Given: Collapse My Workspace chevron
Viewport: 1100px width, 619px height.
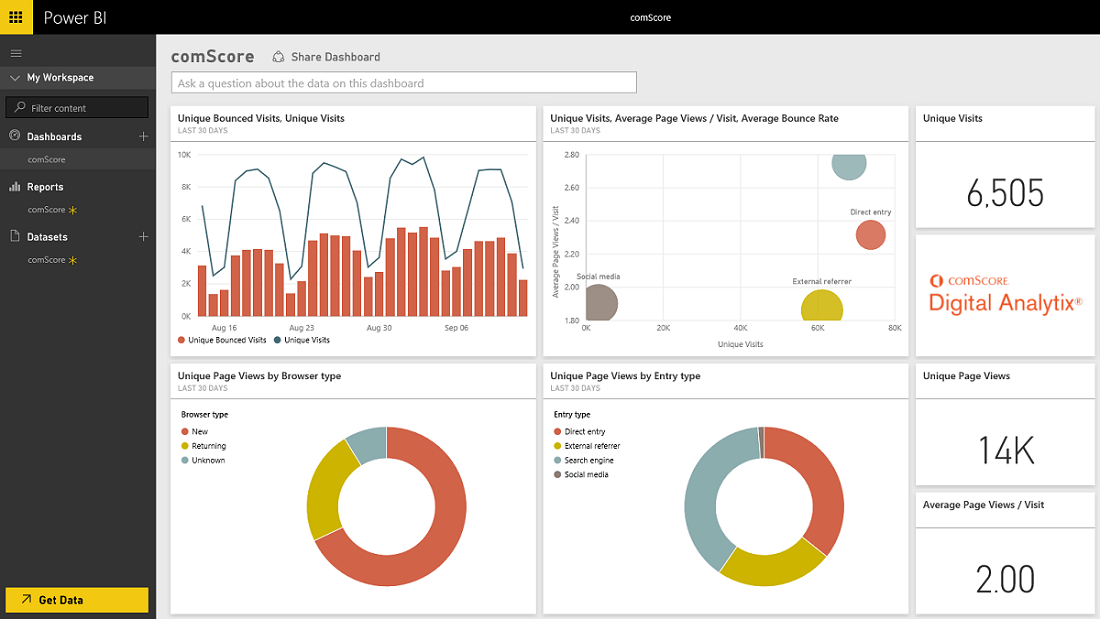Looking at the screenshot, I should click(15, 78).
